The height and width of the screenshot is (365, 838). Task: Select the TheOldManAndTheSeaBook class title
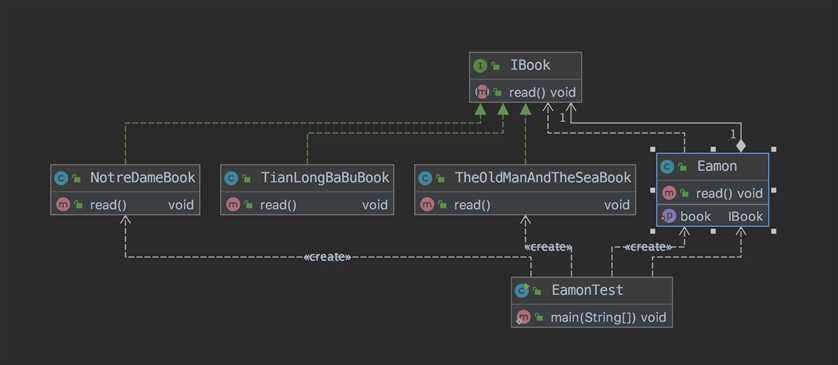pyautogui.click(x=543, y=177)
